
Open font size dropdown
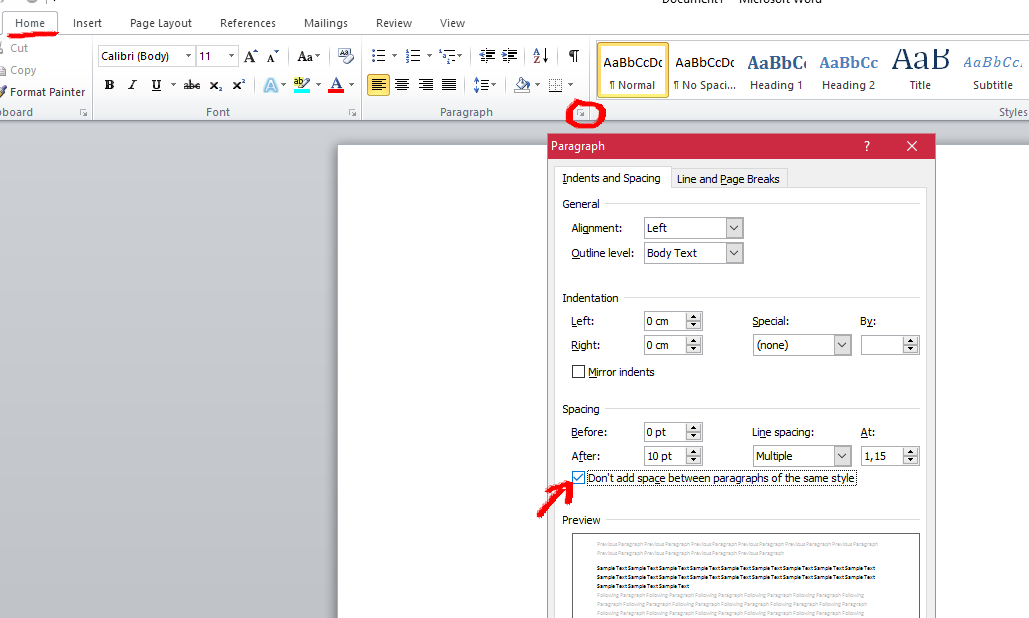pyautogui.click(x=231, y=56)
